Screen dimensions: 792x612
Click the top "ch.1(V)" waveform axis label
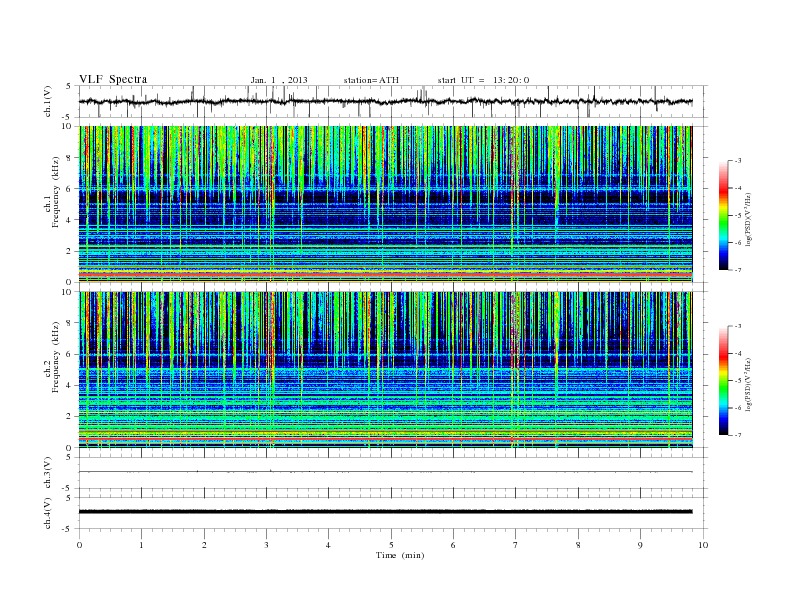point(48,101)
